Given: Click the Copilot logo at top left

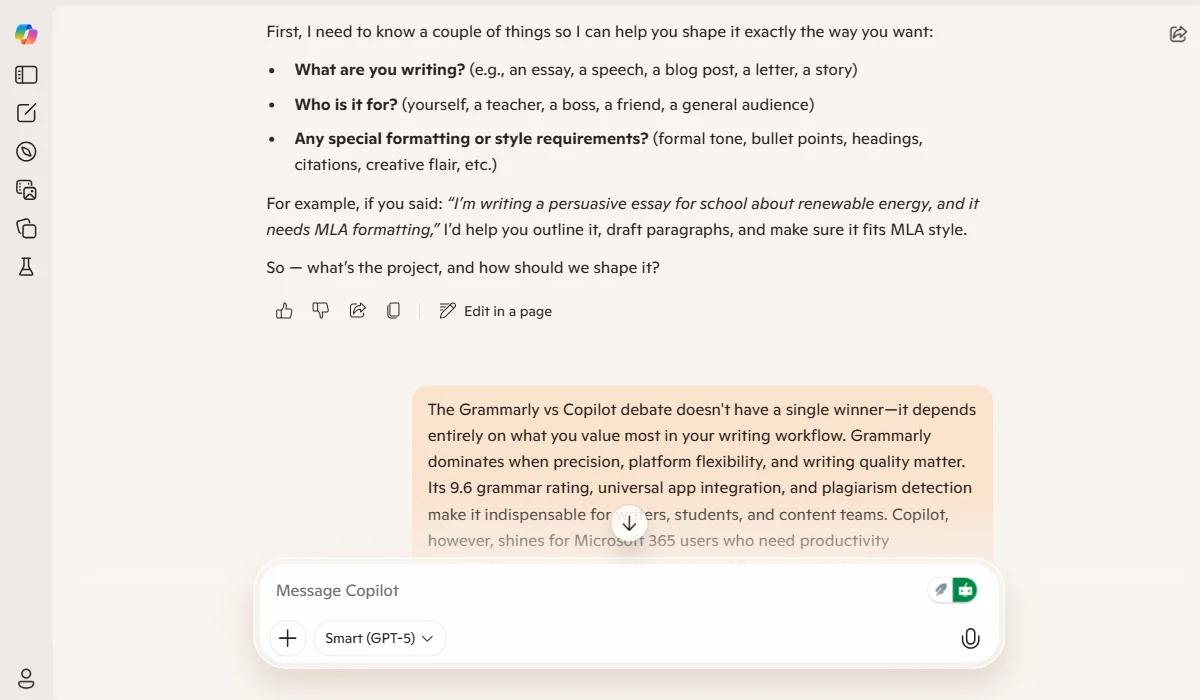Looking at the screenshot, I should click(25, 33).
